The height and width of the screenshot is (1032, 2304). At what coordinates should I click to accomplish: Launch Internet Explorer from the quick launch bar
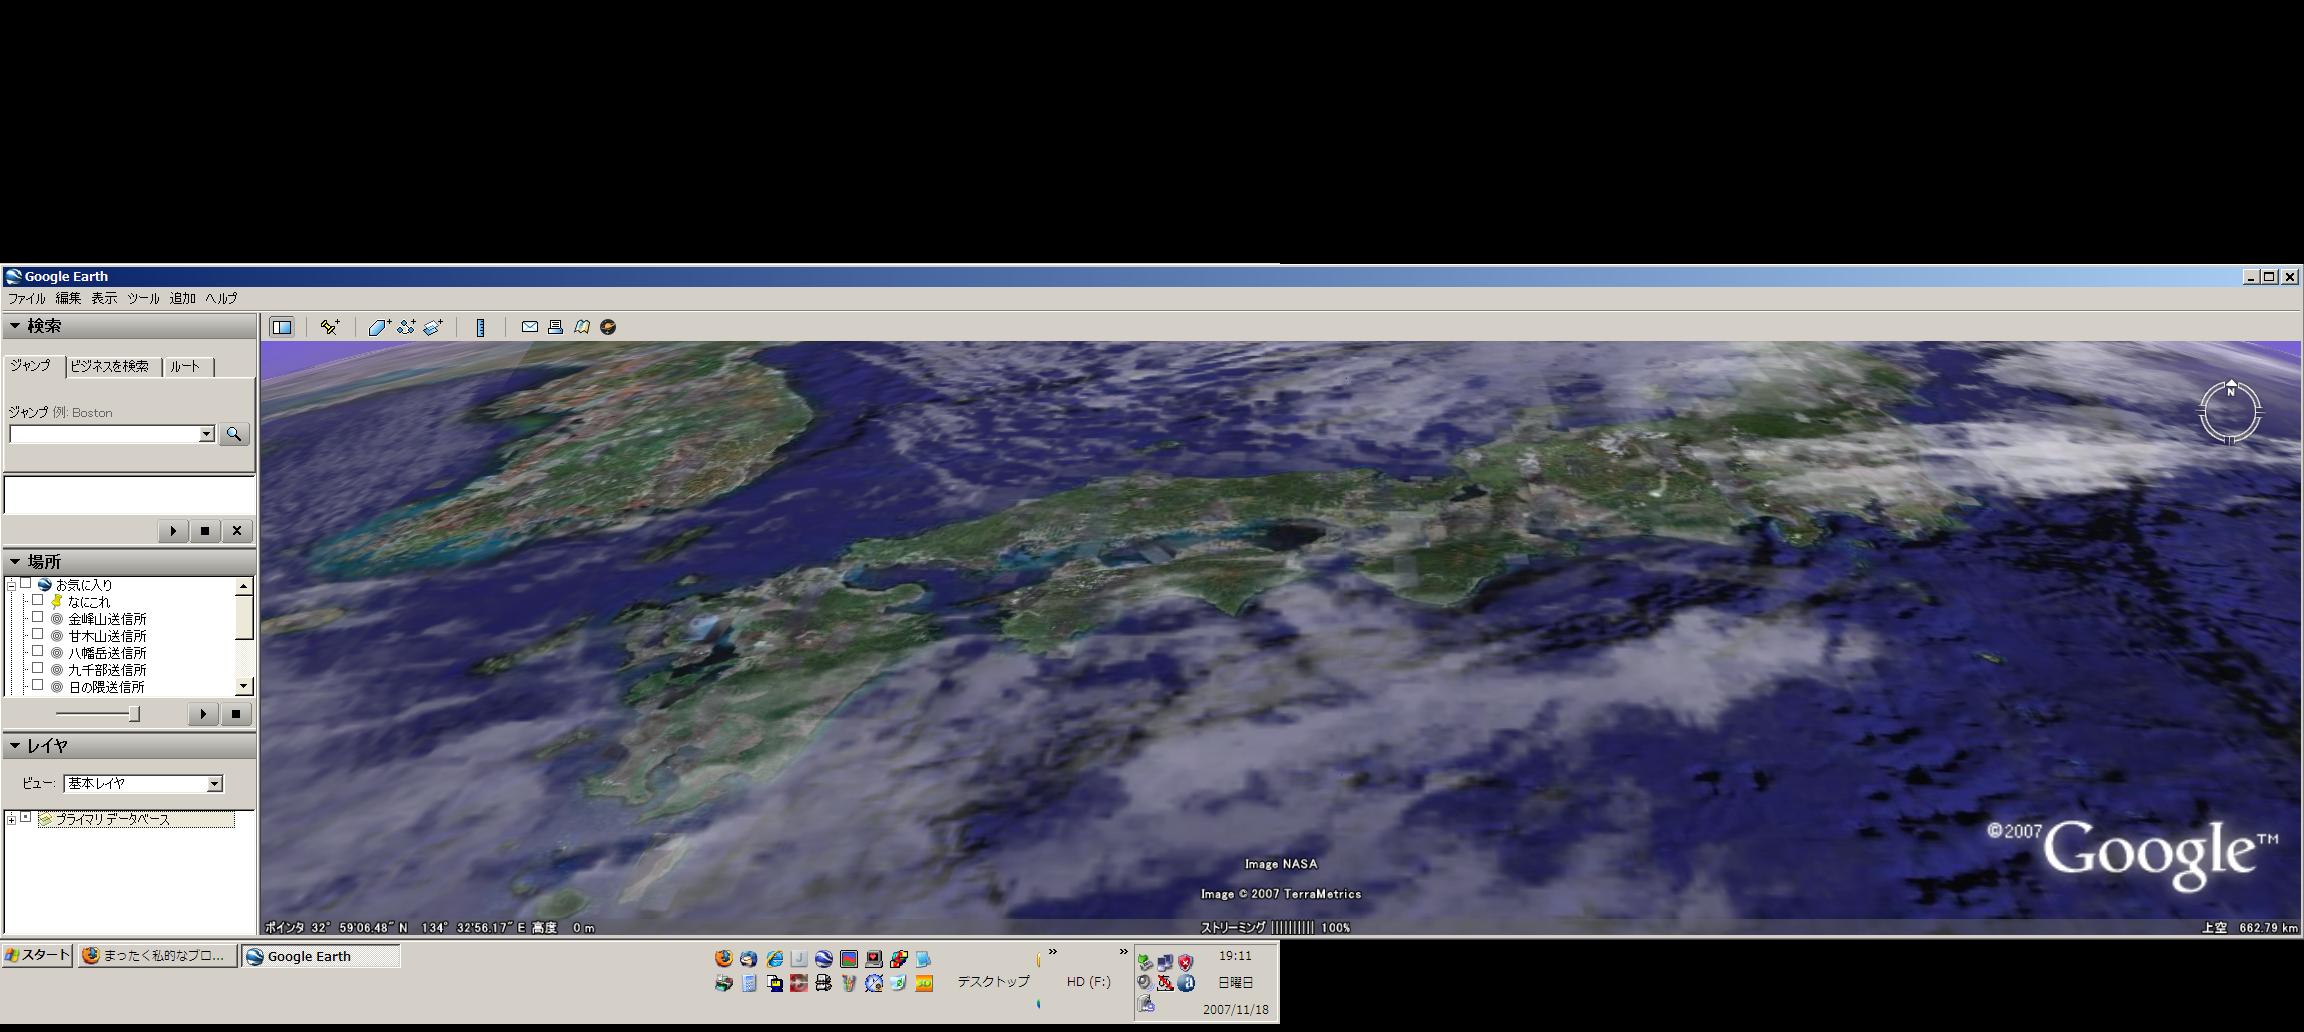pos(774,959)
